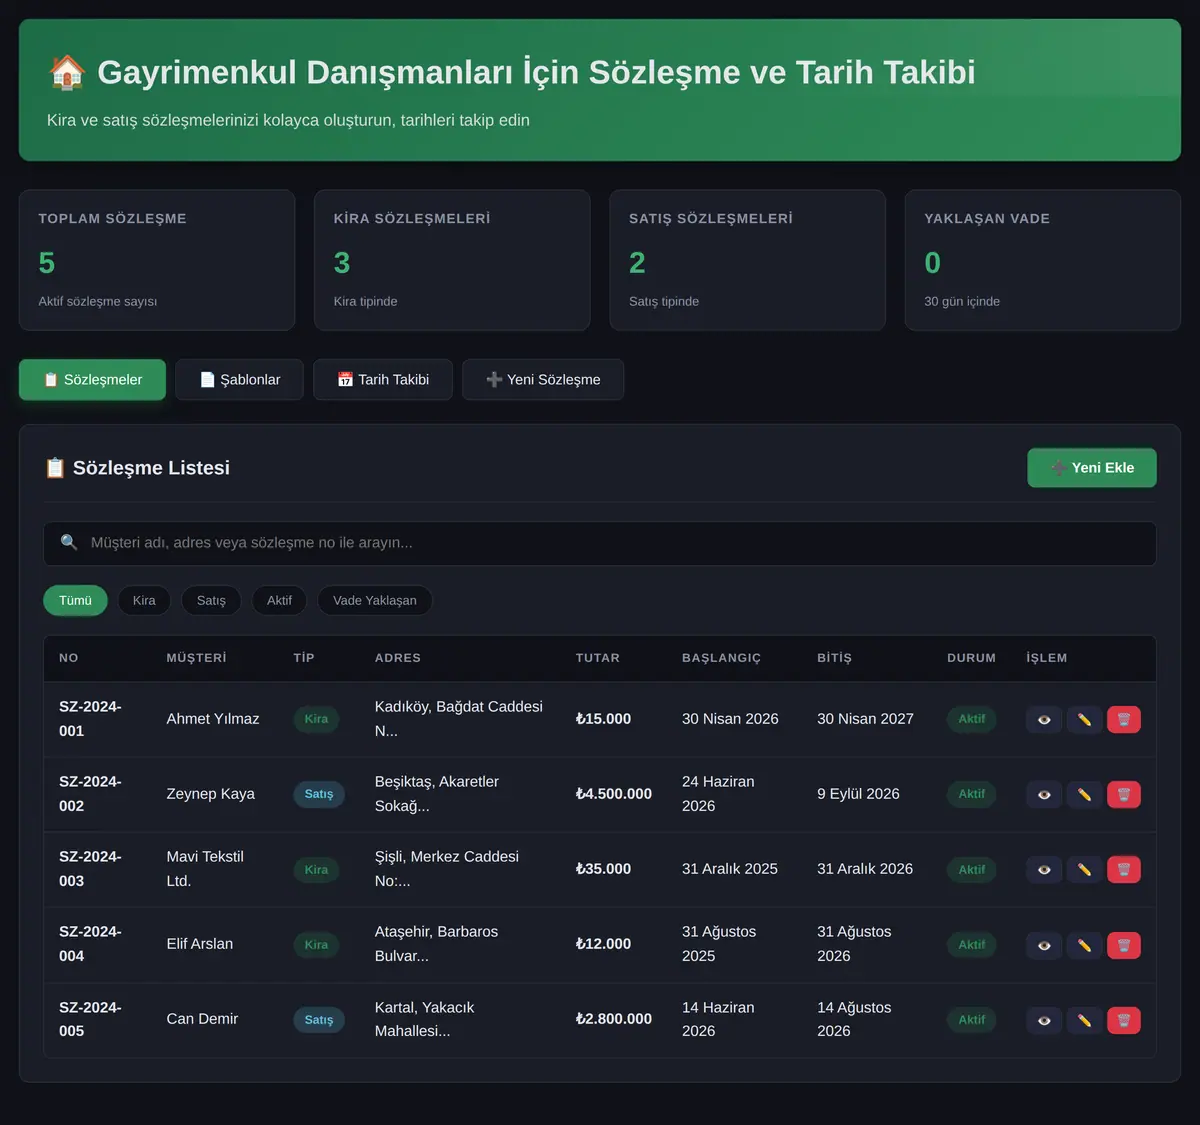View Zeynep Kaya contract details eye icon
Screen dimensions: 1200x1125
pos(1044,795)
